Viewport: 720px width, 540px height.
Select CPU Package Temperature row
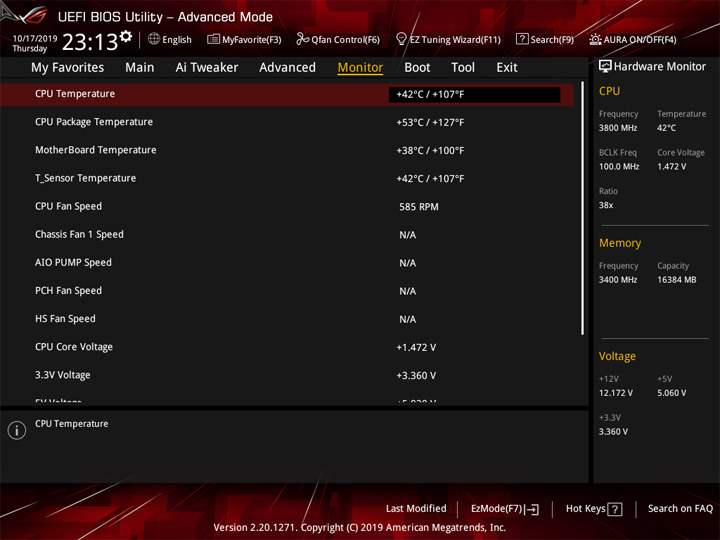coord(287,123)
